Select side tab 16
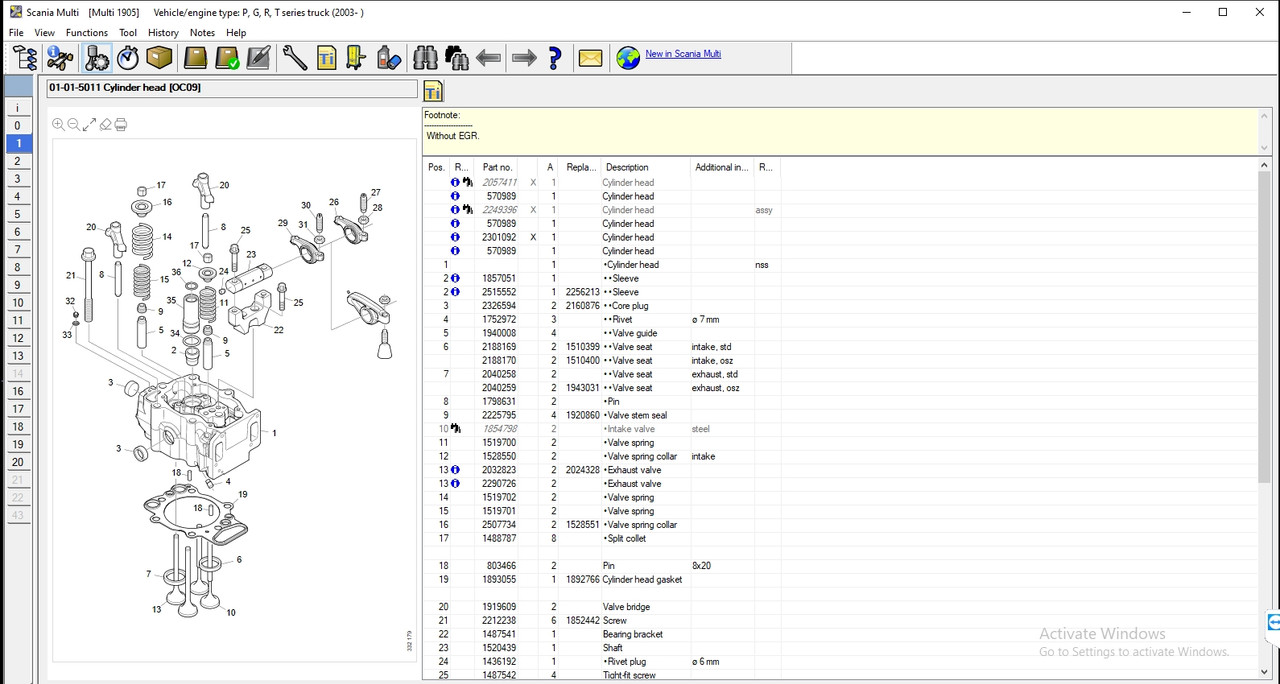 tap(17, 391)
